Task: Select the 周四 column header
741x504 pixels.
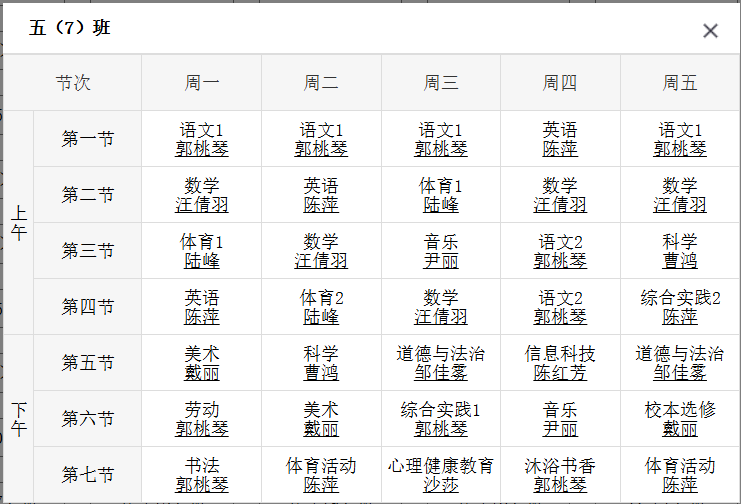Action: coord(560,83)
